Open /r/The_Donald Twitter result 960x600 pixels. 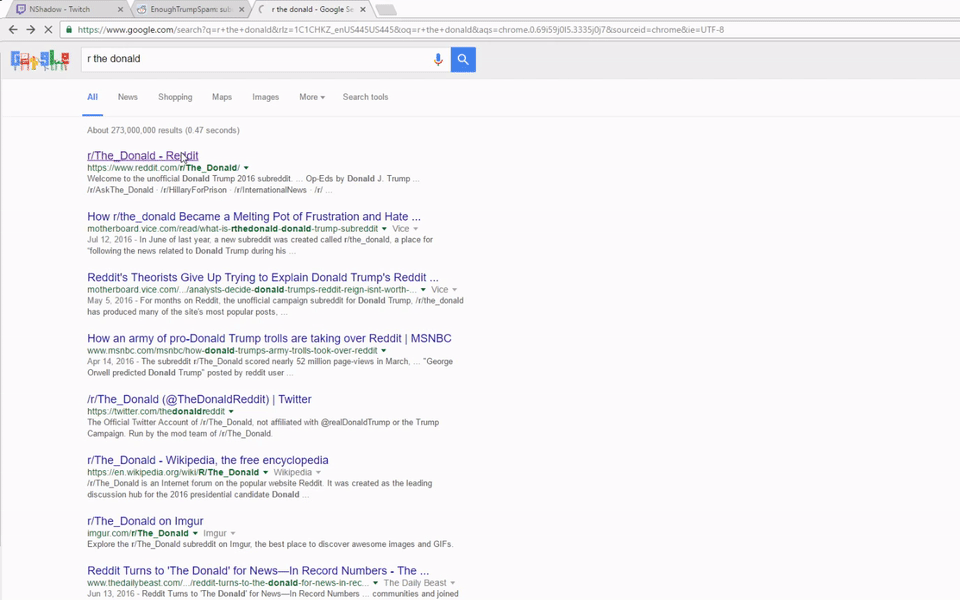tap(200, 399)
